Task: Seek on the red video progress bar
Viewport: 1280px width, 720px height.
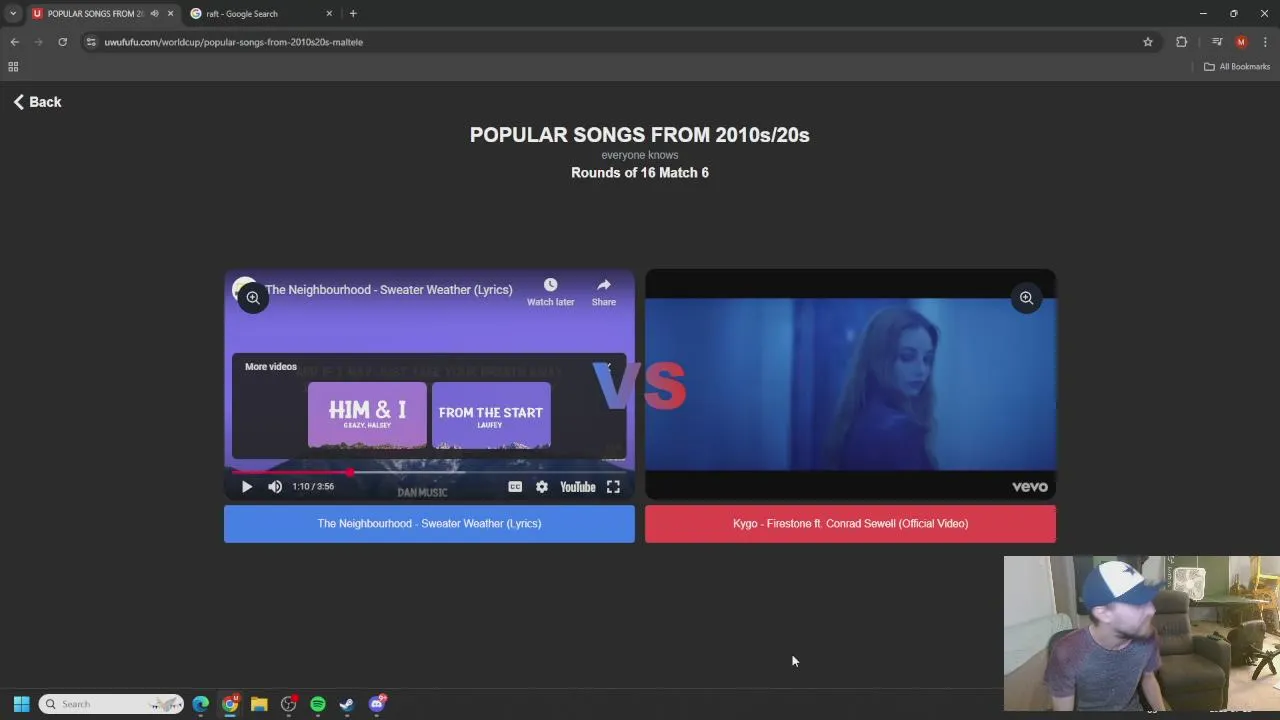Action: 429,472
